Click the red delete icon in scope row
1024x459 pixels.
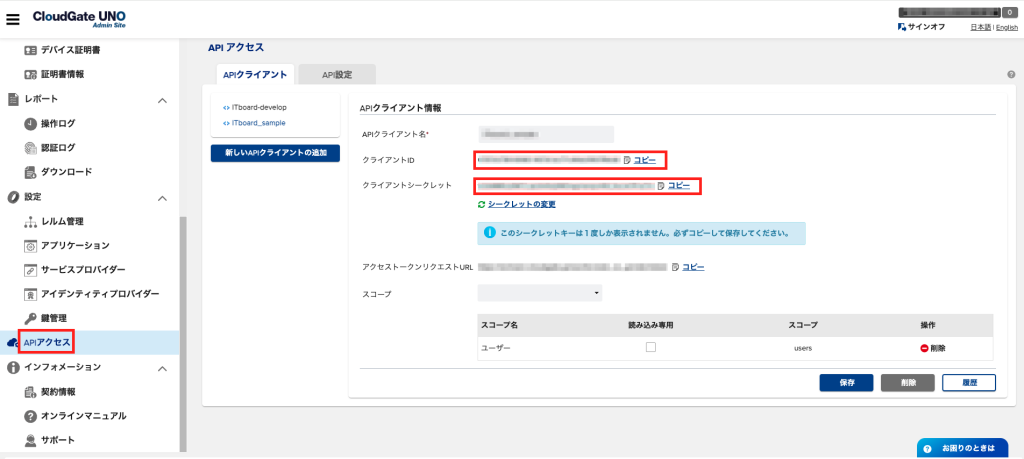pos(924,348)
